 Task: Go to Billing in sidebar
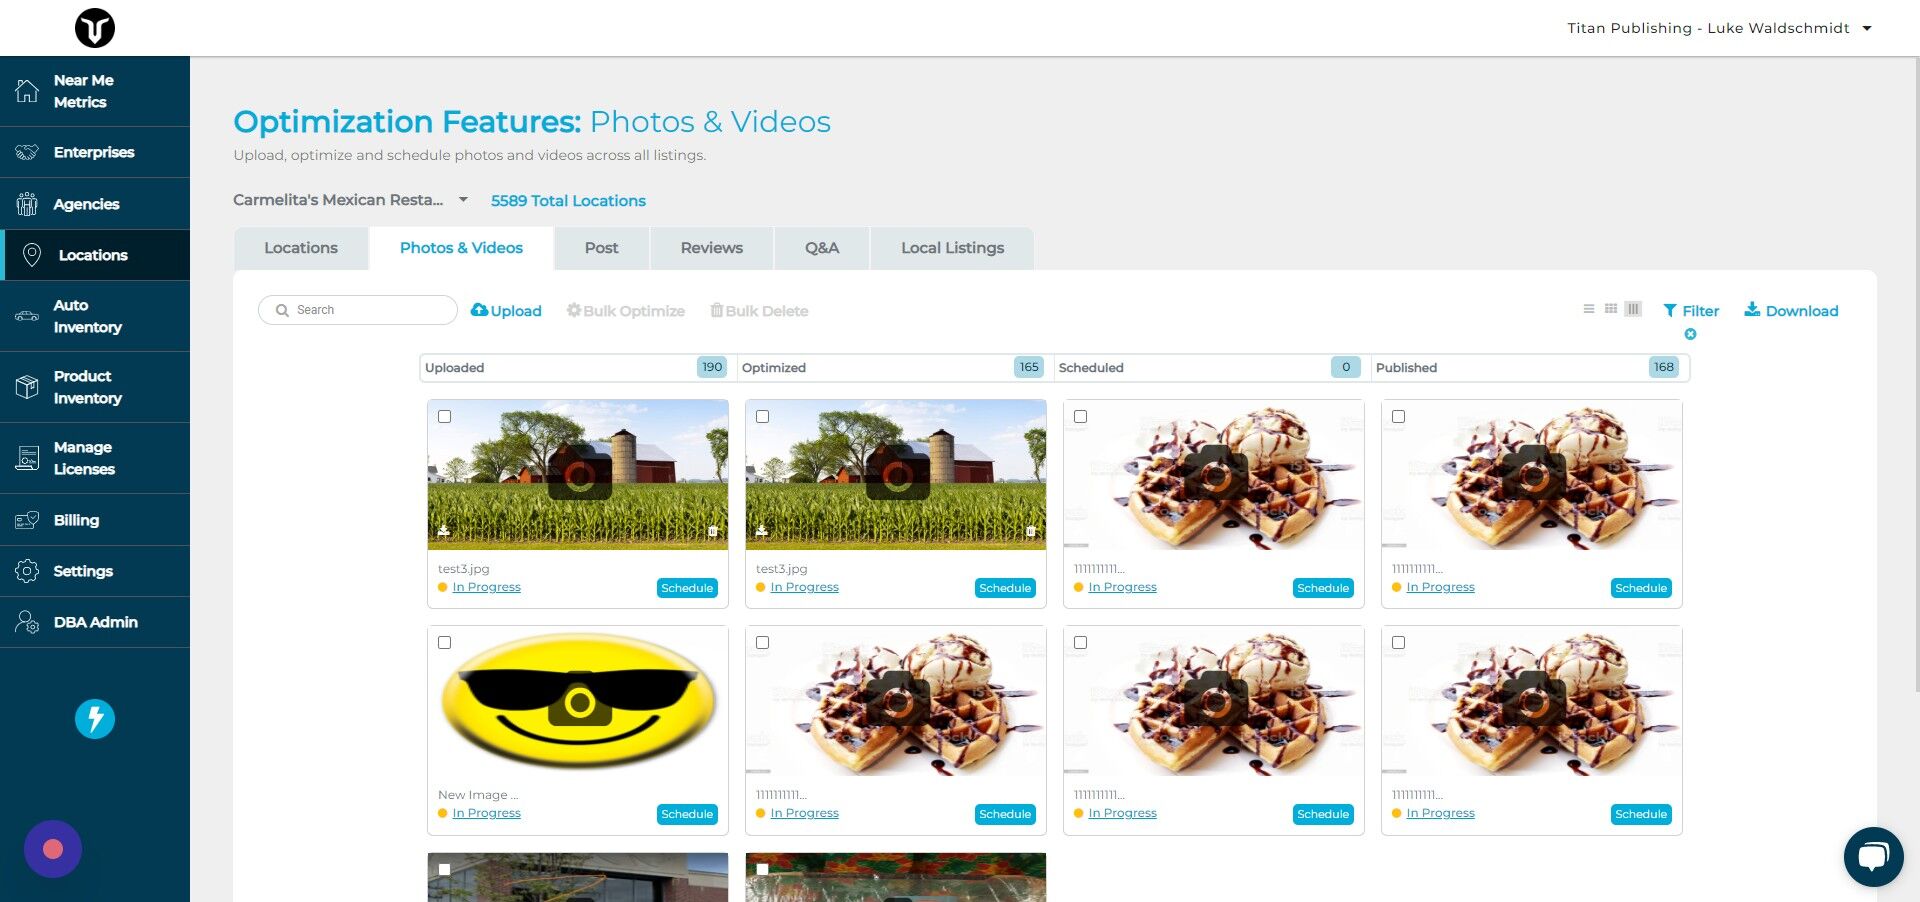[x=95, y=520]
